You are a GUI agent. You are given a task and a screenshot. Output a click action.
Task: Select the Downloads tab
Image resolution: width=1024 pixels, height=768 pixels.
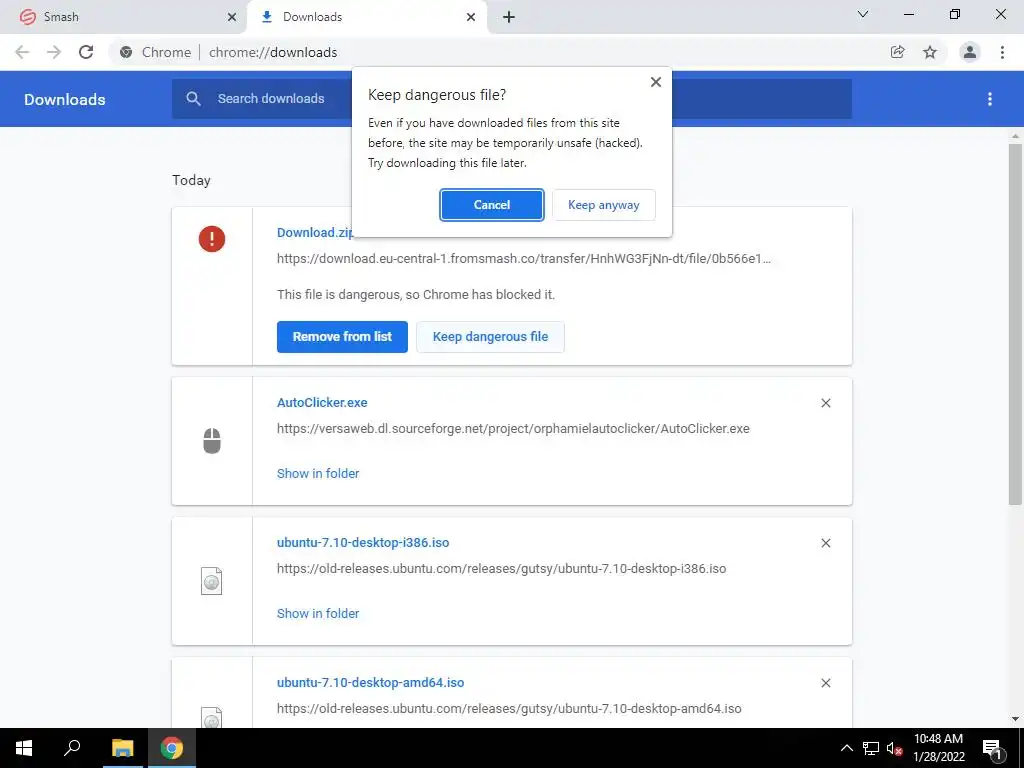(366, 17)
